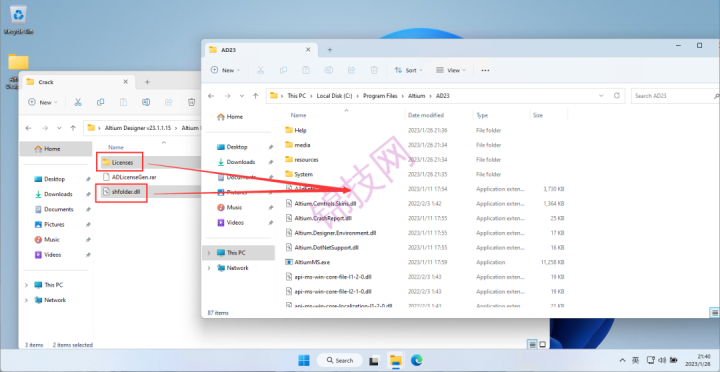Expand Network in Crack window sidebar
The width and height of the screenshot is (720, 372).
27,300
